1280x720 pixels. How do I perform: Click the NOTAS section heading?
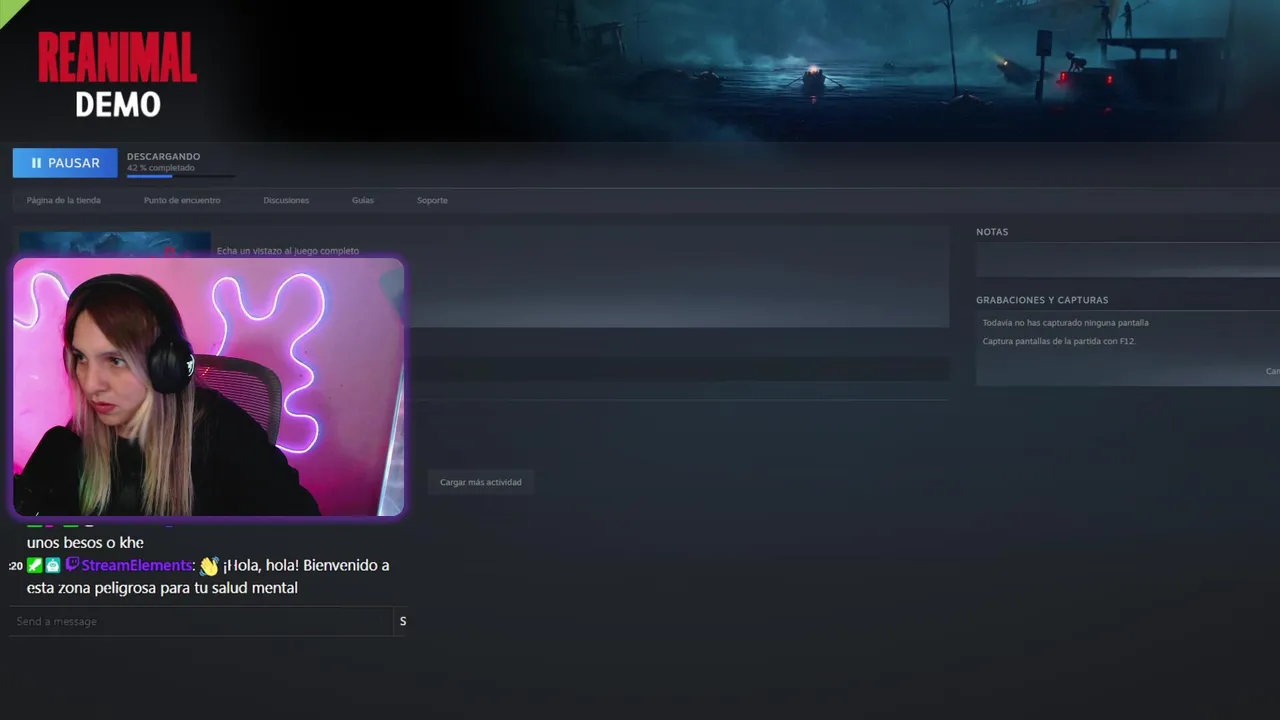(992, 232)
